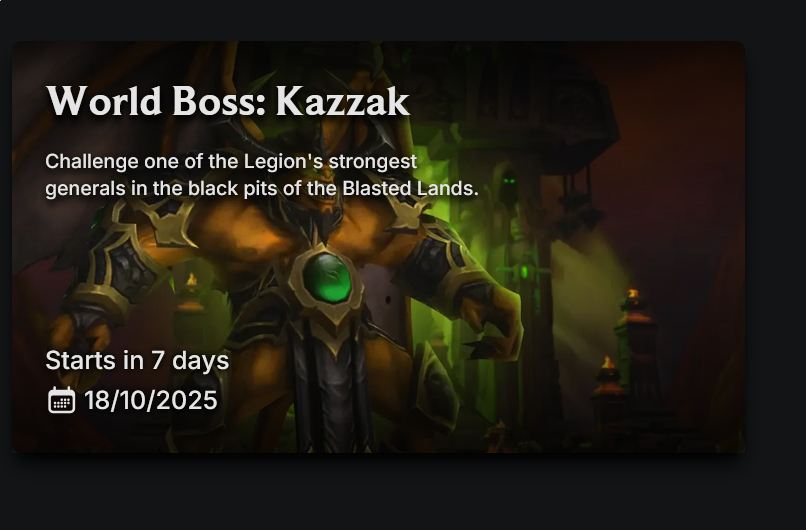Click Kazzak's spiked shoulder bracer

[x=123, y=257]
